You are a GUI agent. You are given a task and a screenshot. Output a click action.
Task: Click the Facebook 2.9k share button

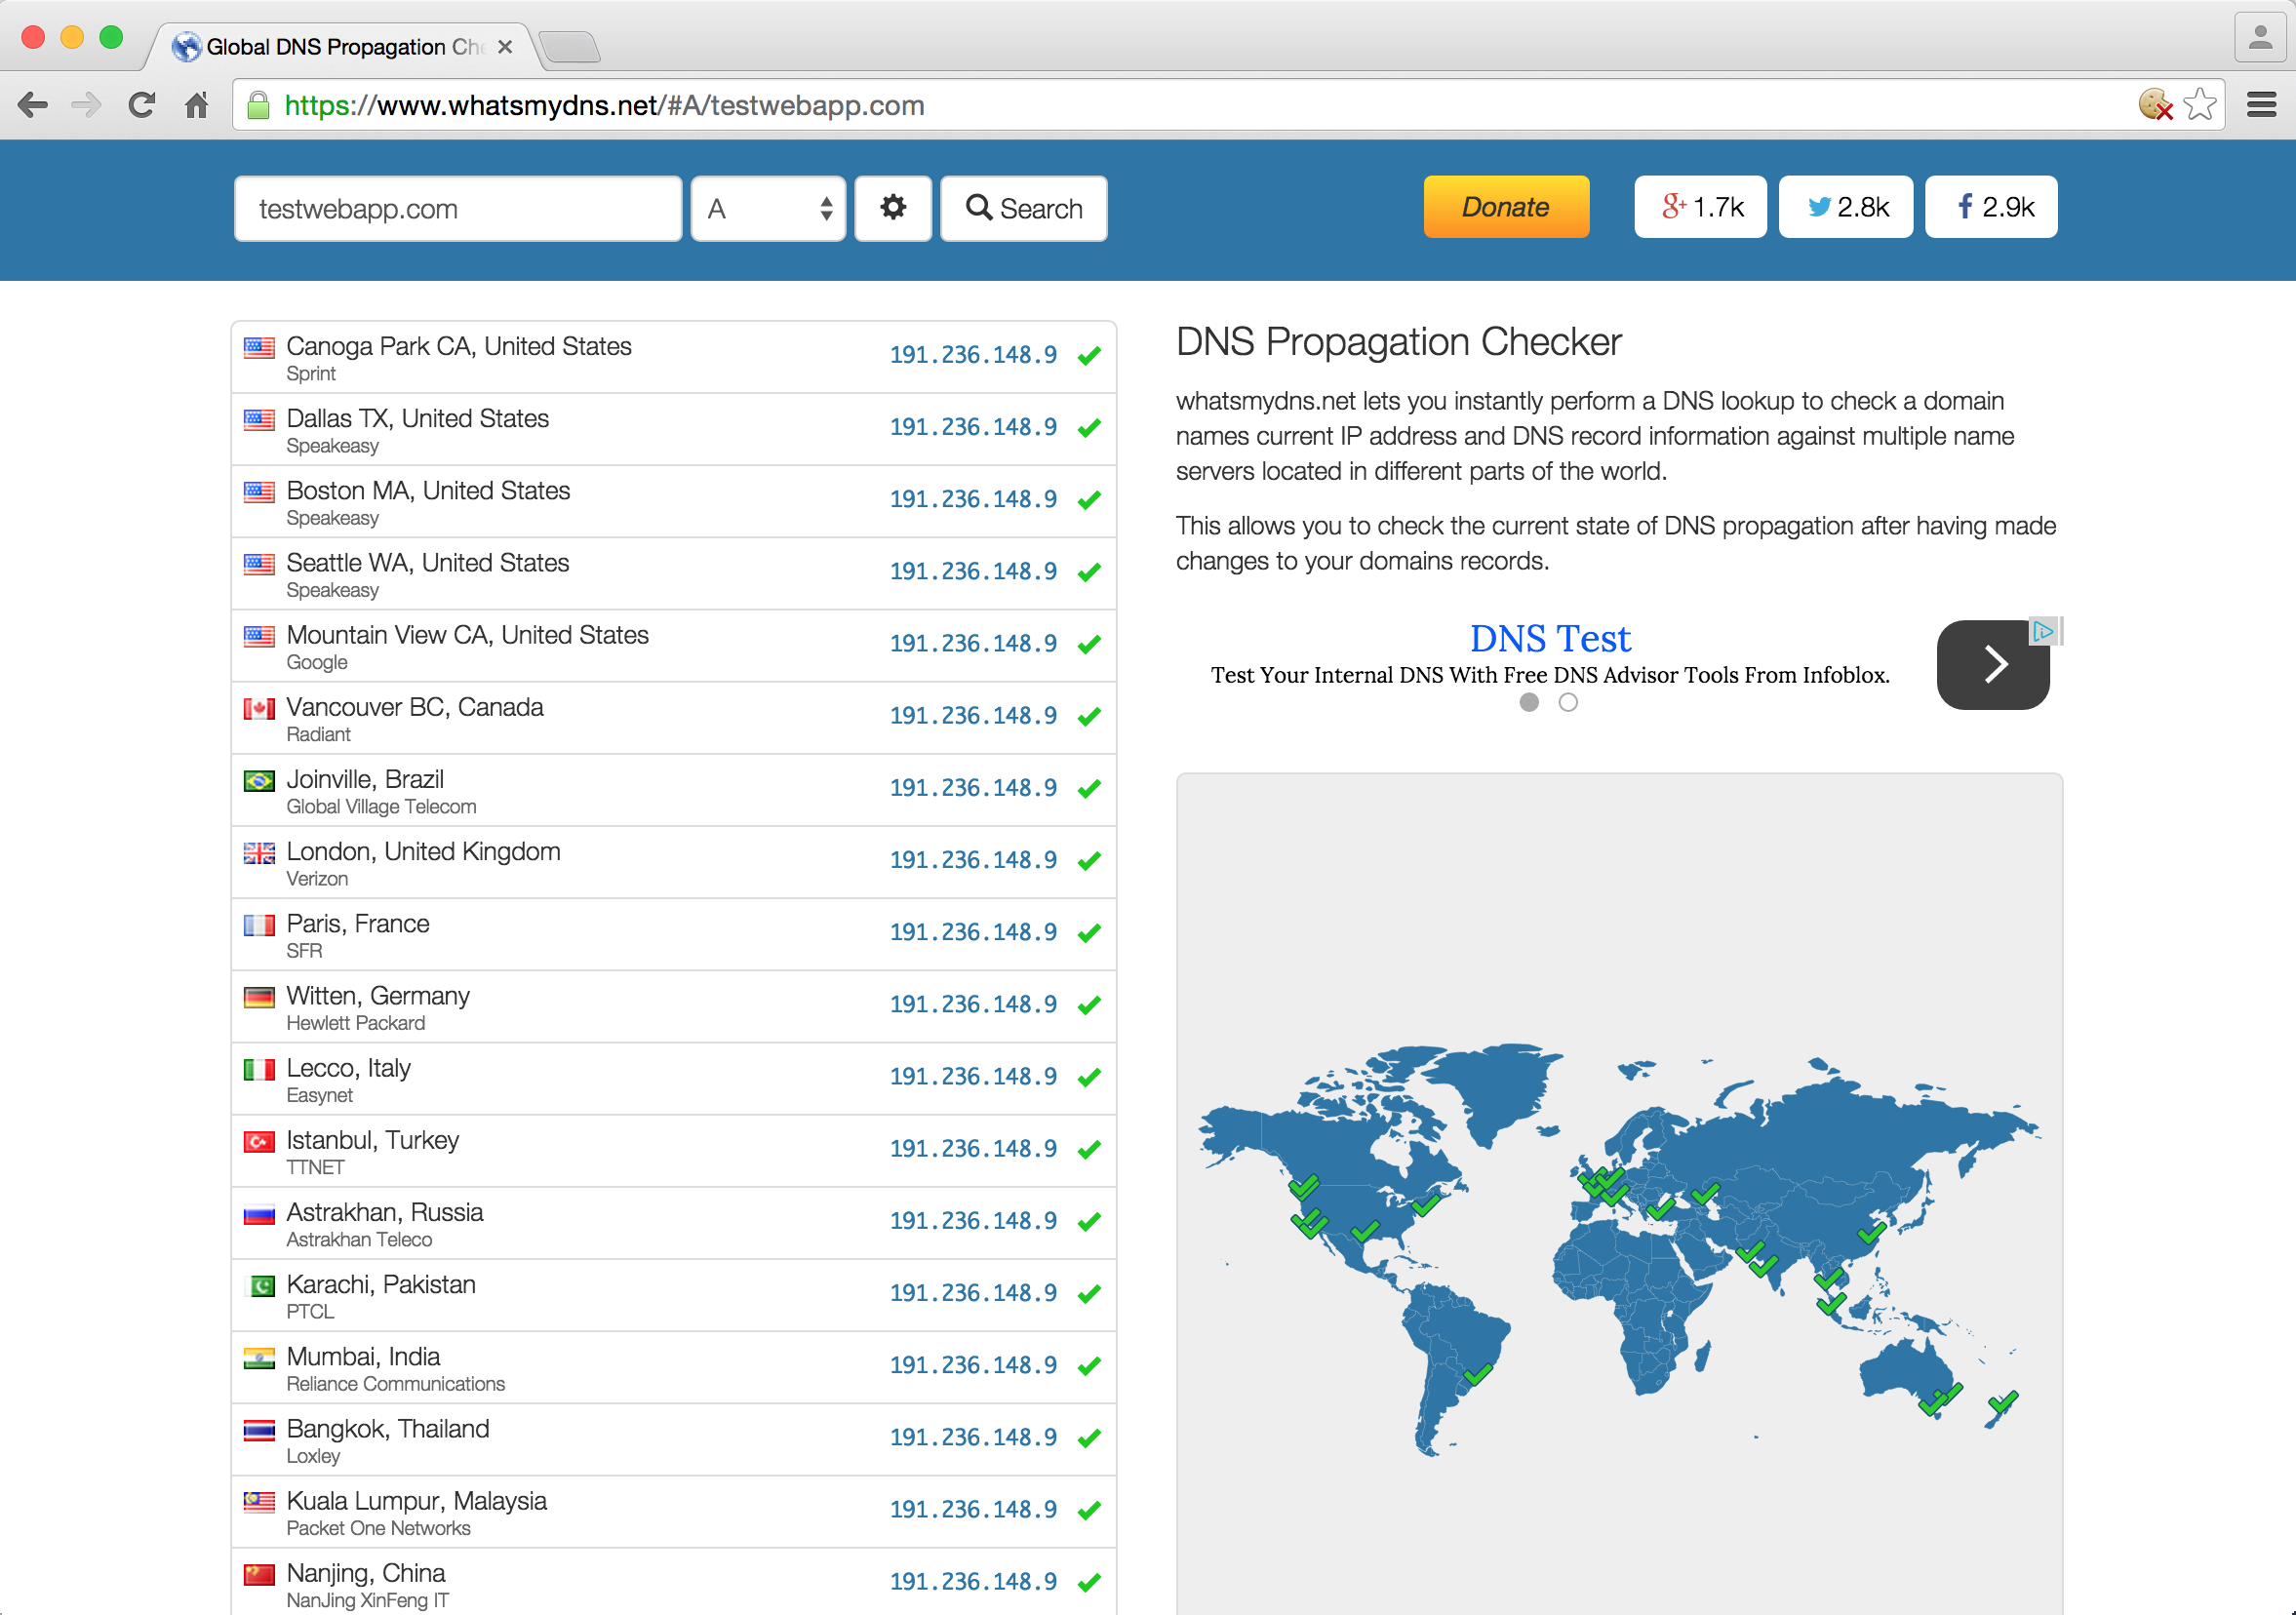(x=1991, y=207)
